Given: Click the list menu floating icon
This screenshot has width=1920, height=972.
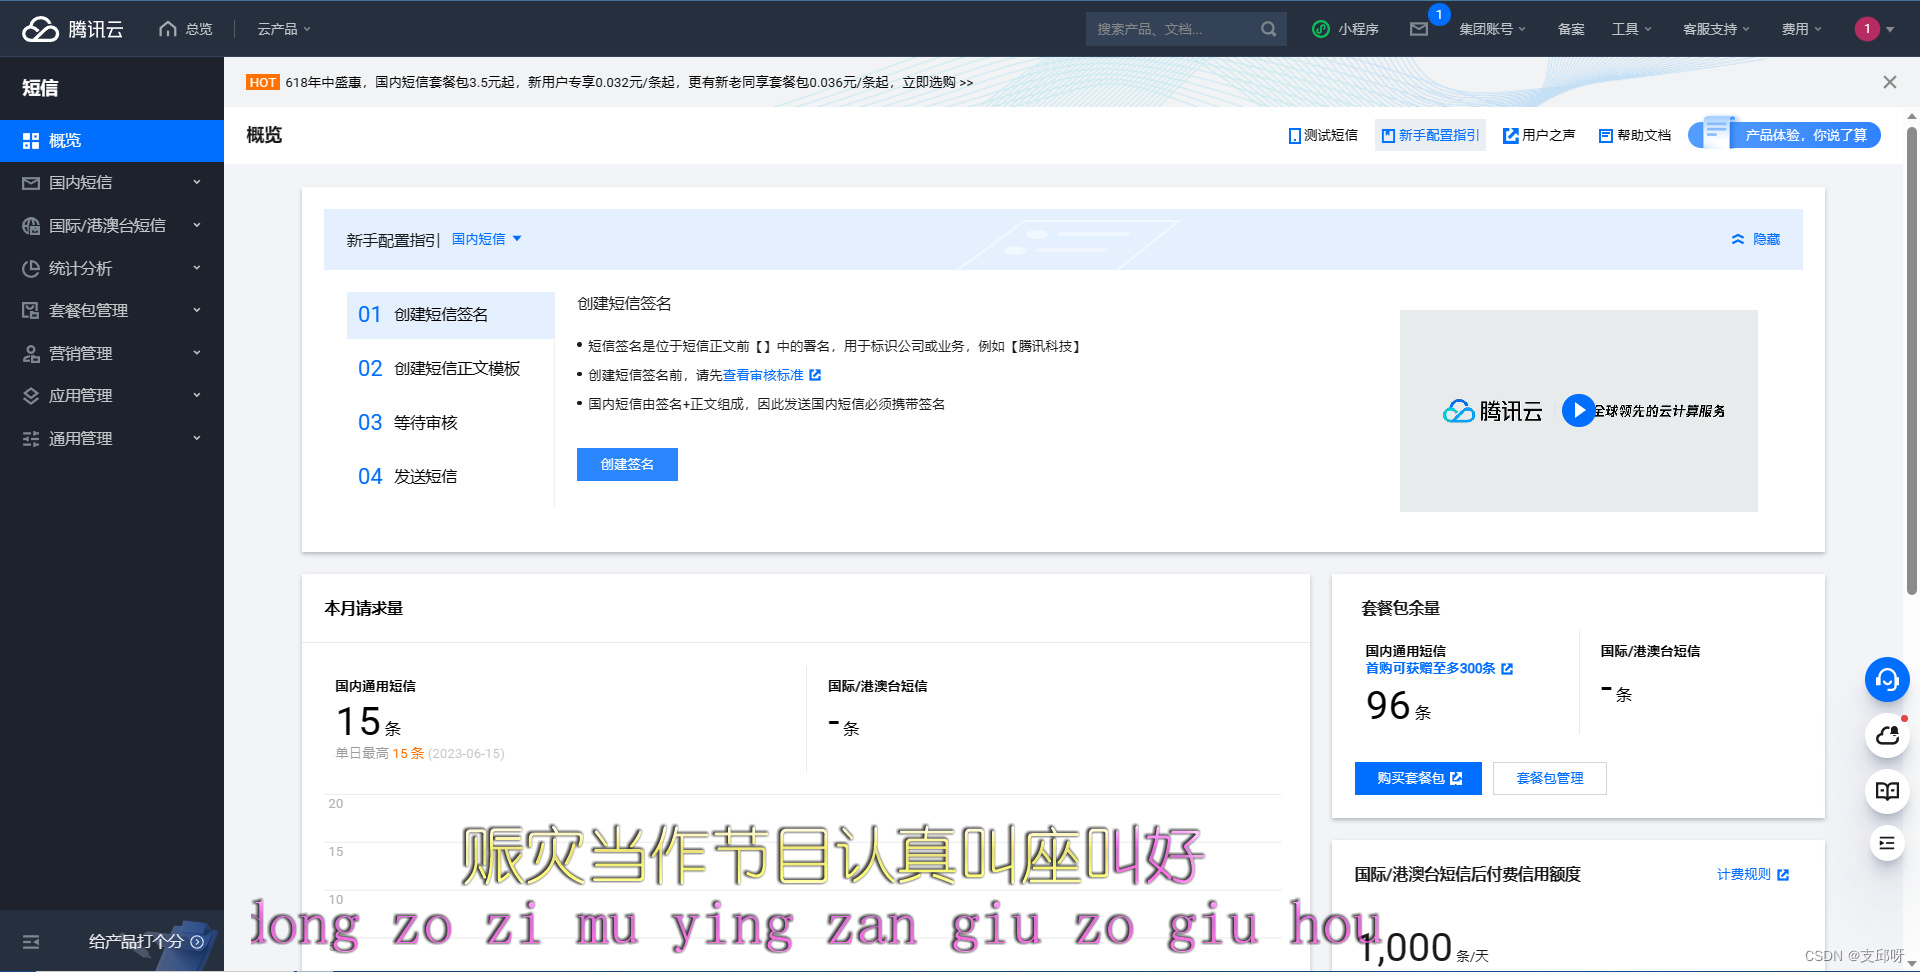Looking at the screenshot, I should pos(1887,844).
